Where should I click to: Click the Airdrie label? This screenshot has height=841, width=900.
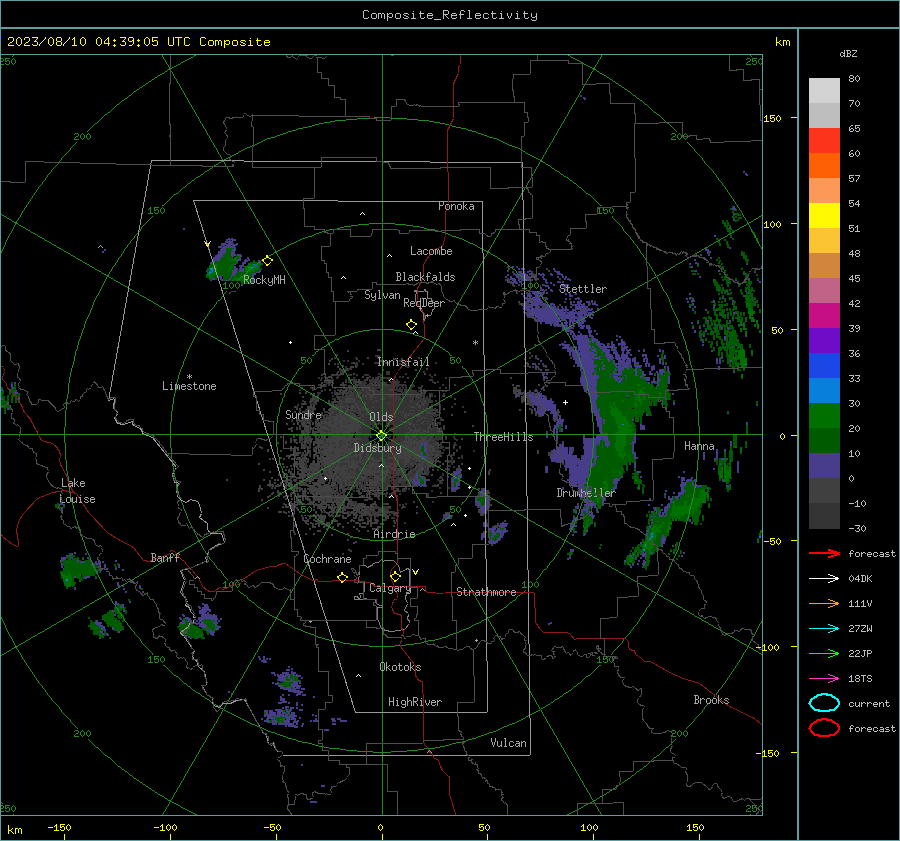click(394, 534)
